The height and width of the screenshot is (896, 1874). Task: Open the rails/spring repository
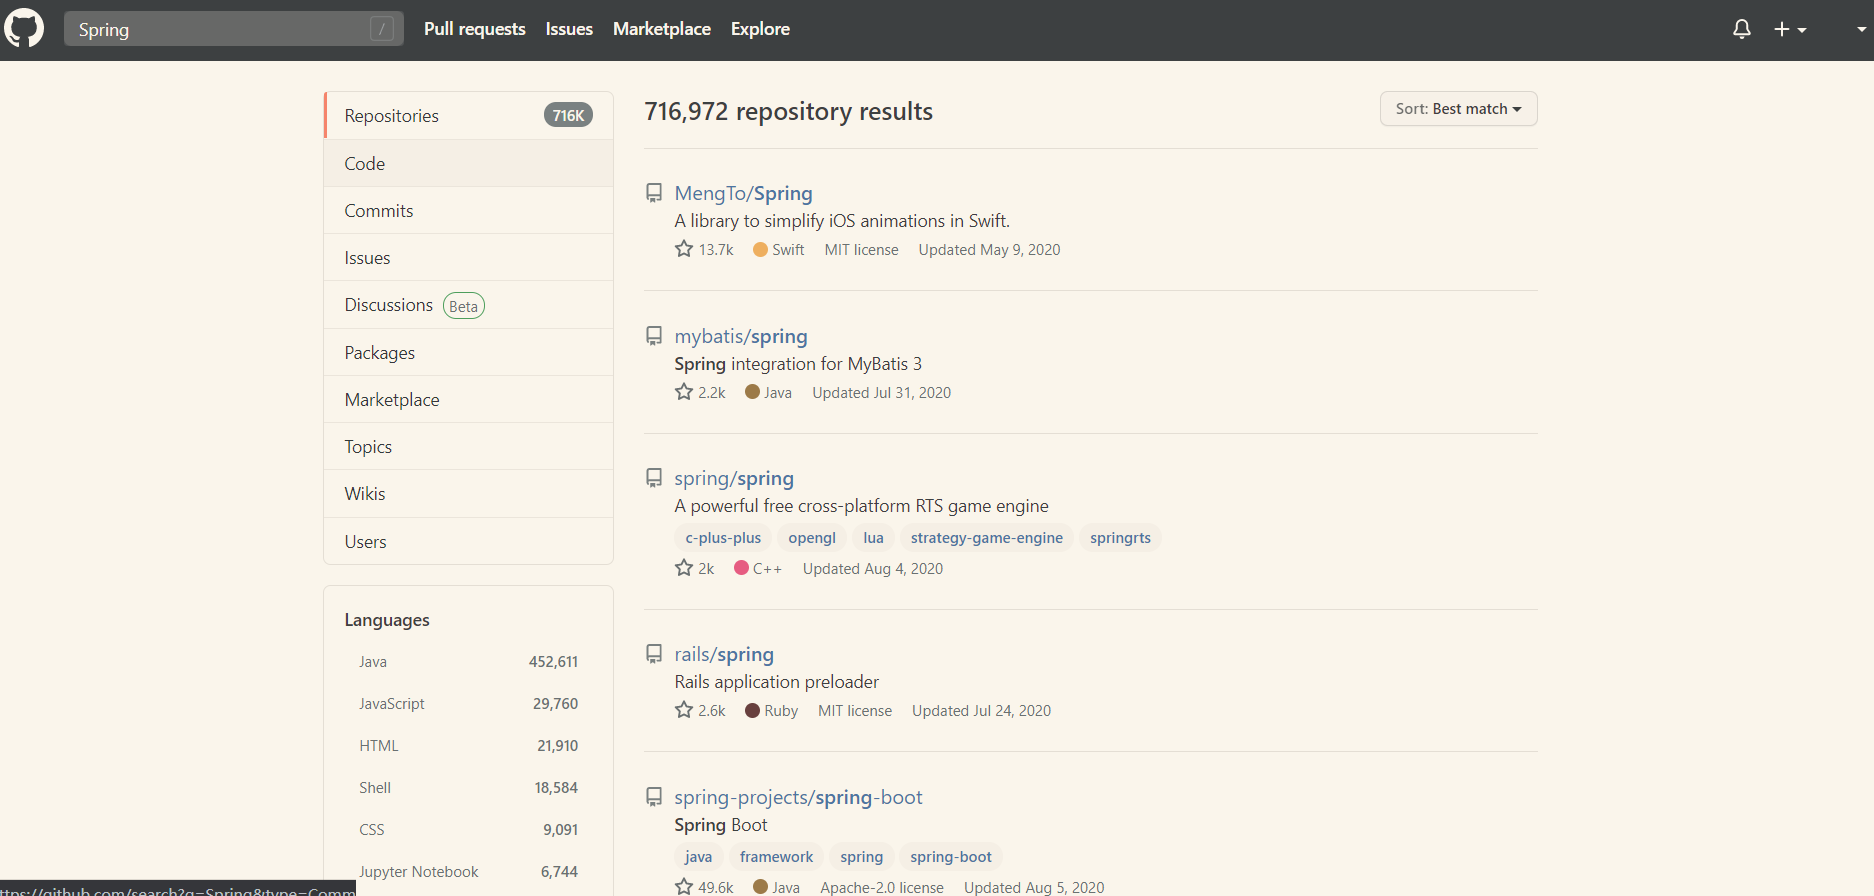pos(724,654)
